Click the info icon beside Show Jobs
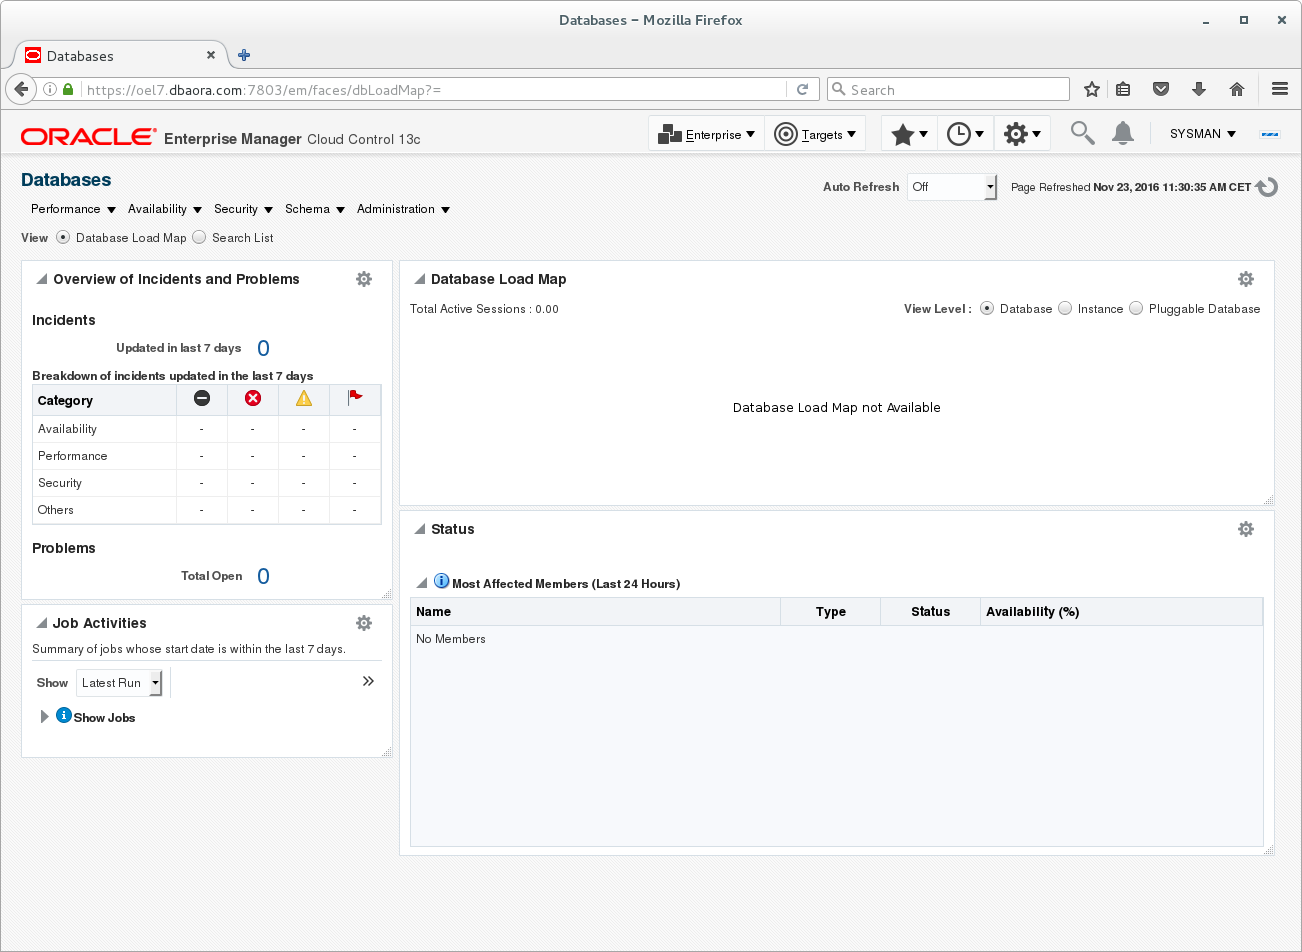 [x=64, y=715]
